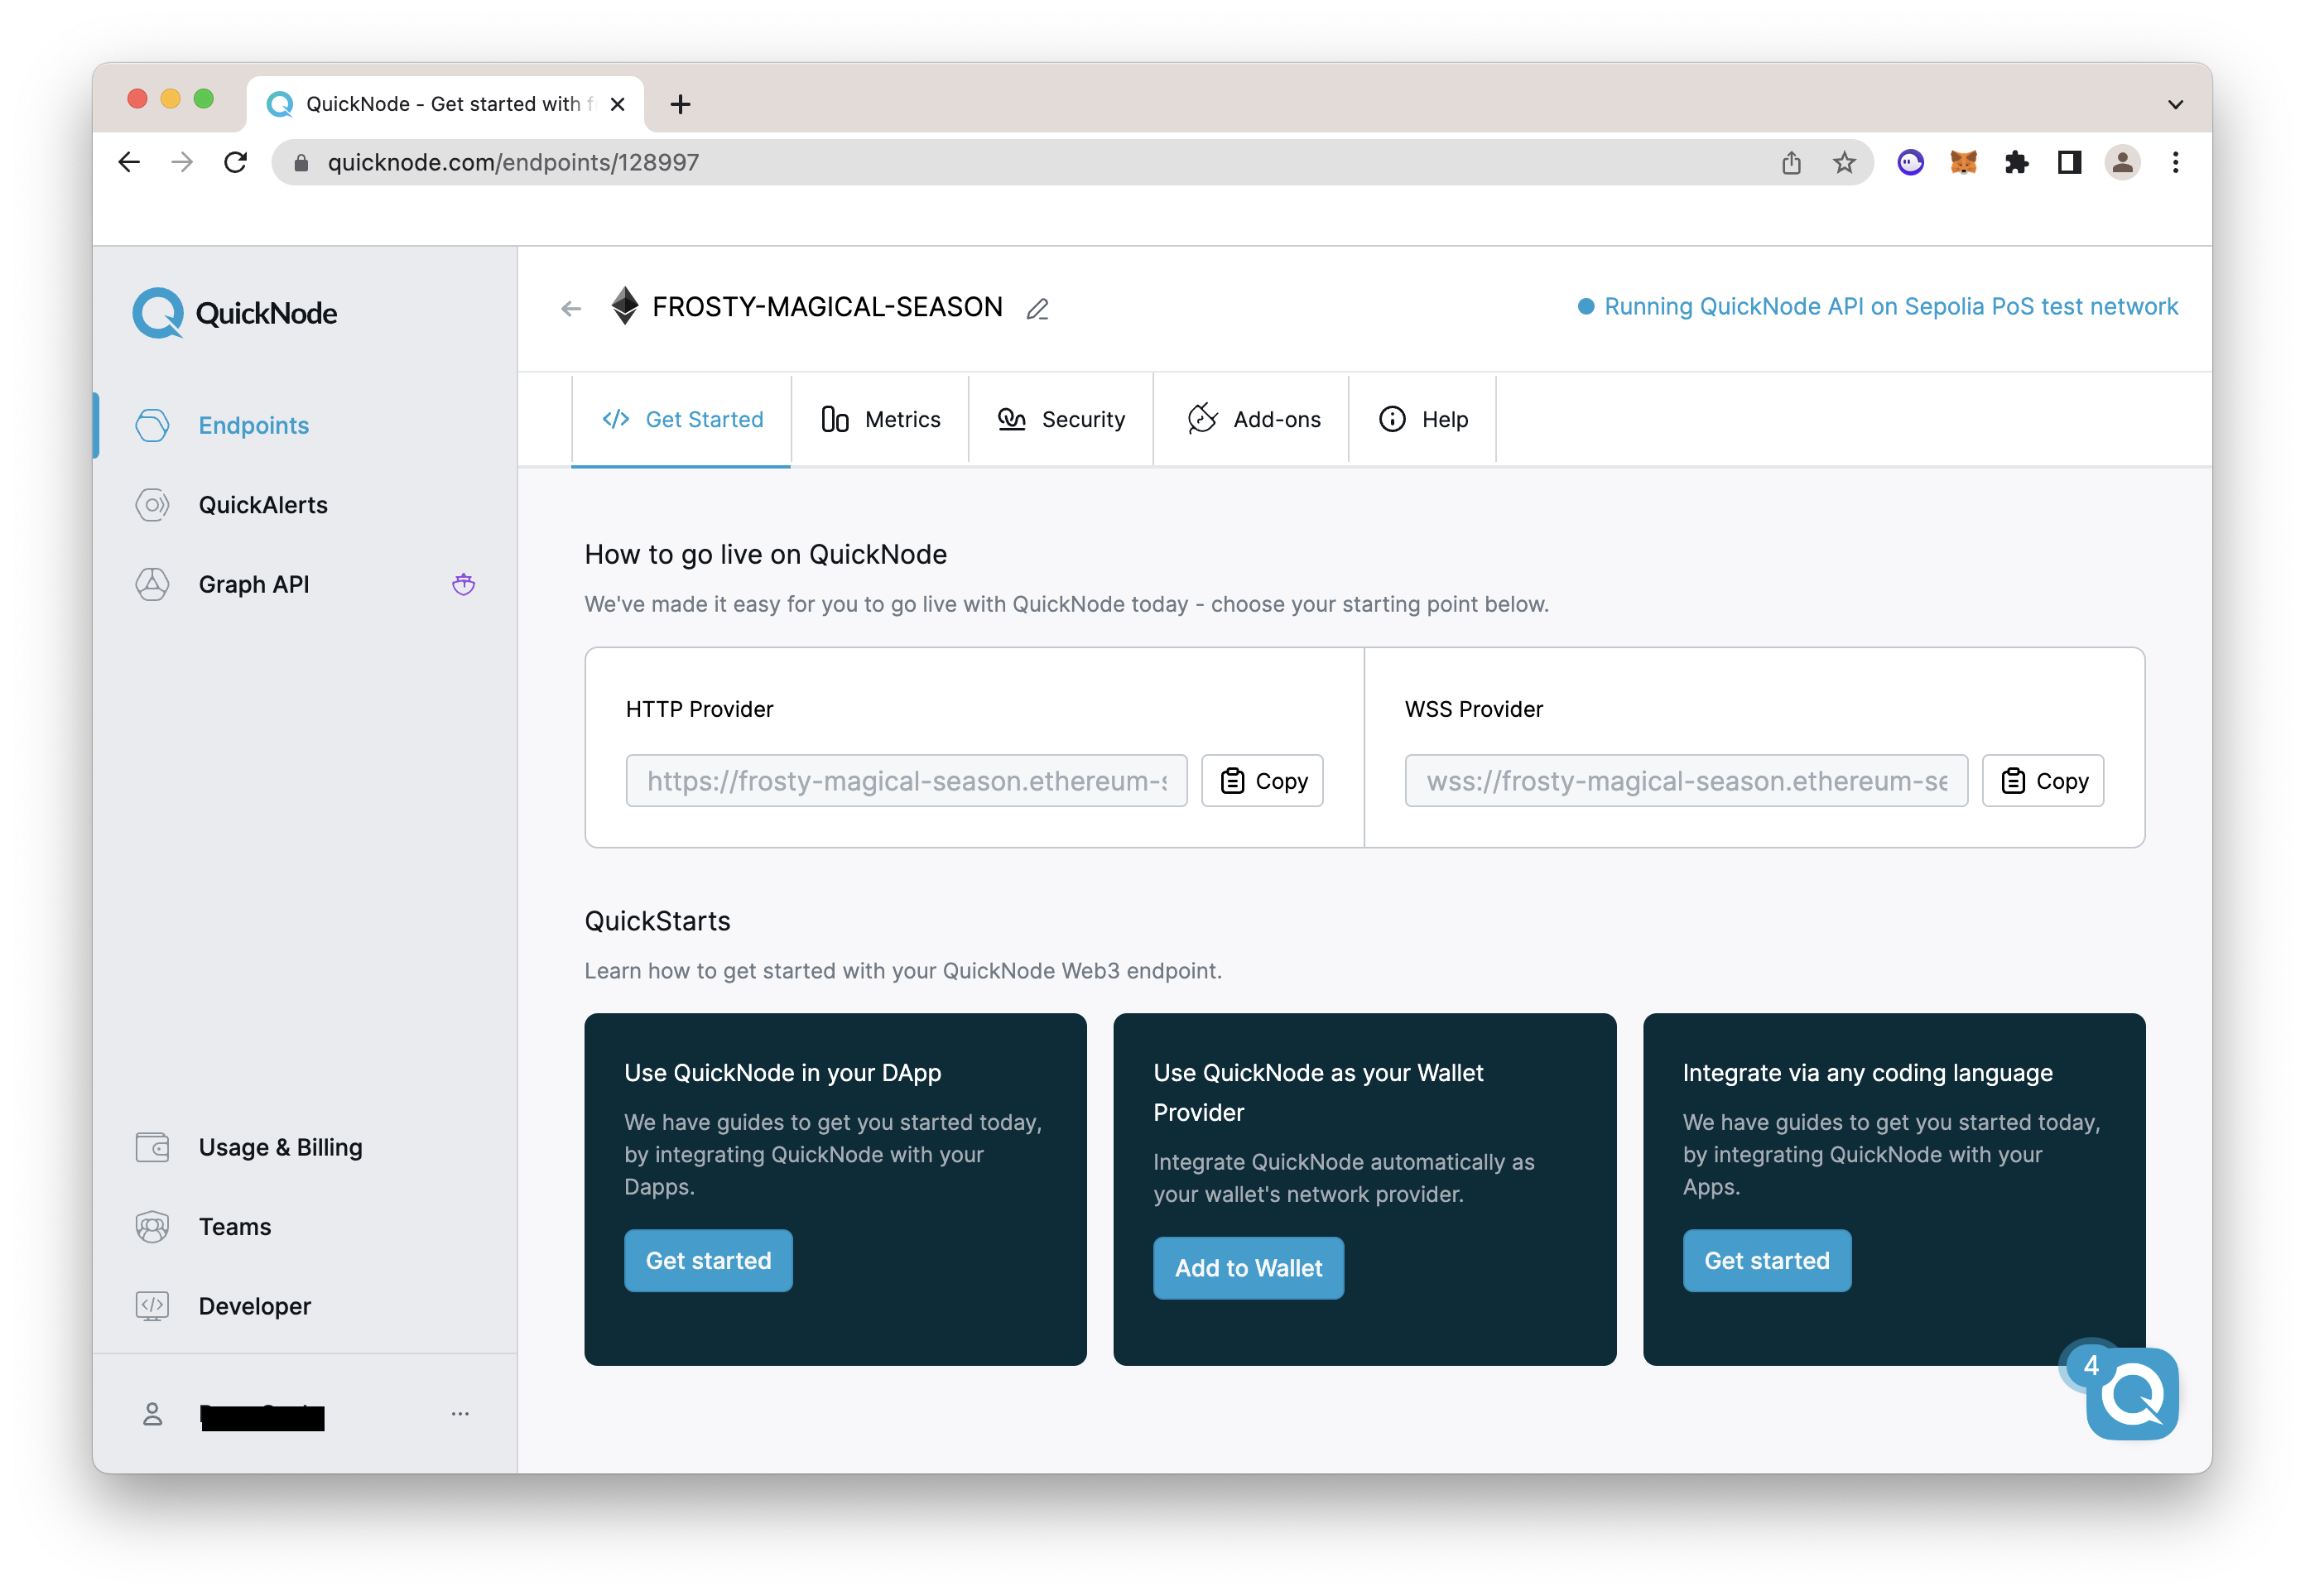The image size is (2305, 1596).
Task: Click Get started in DApp card
Action: (x=708, y=1261)
